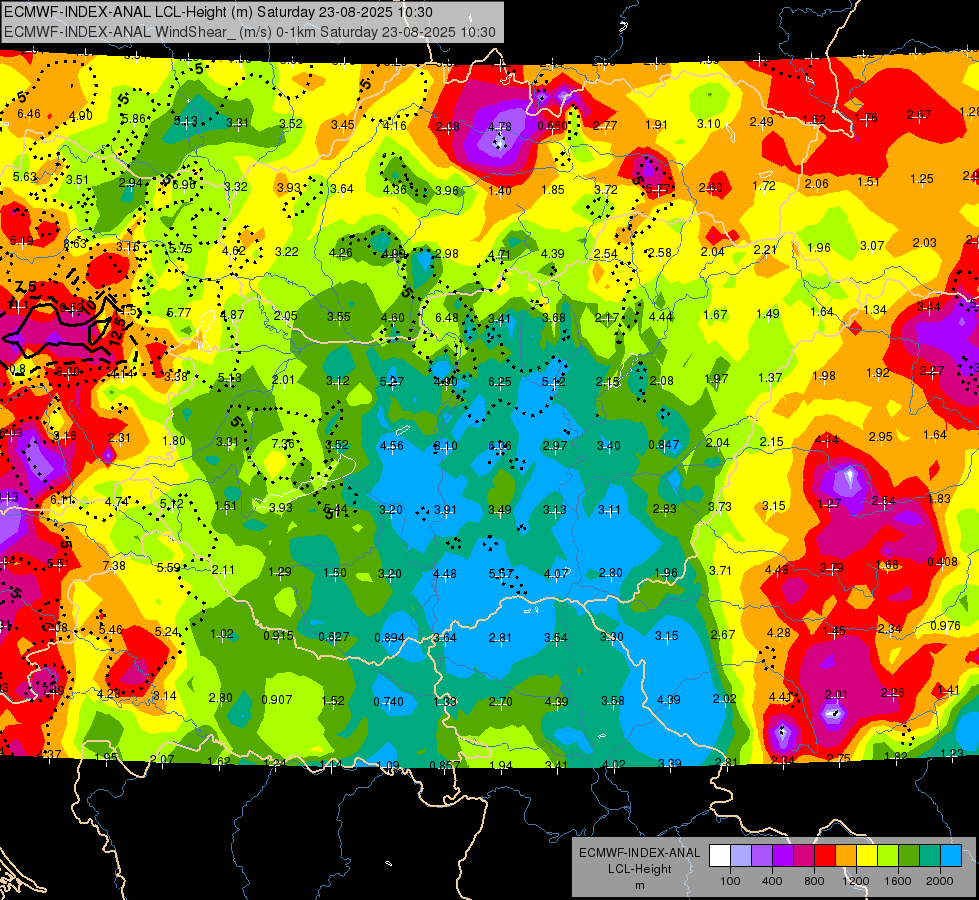Click the LCL-Height legend title text
The width and height of the screenshot is (979, 900).
coord(639,869)
